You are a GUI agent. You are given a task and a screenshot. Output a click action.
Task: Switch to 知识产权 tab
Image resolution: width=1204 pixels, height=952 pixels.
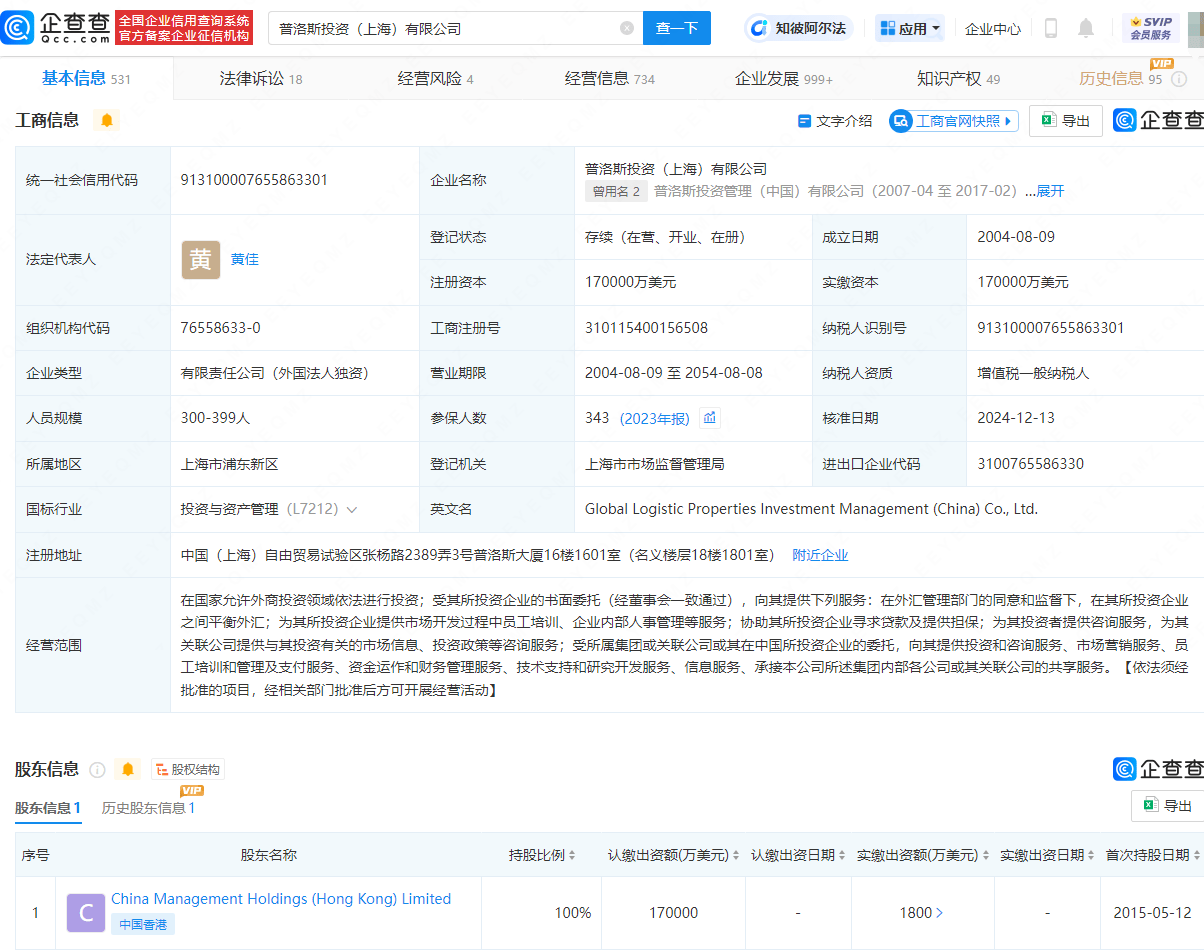click(x=958, y=79)
